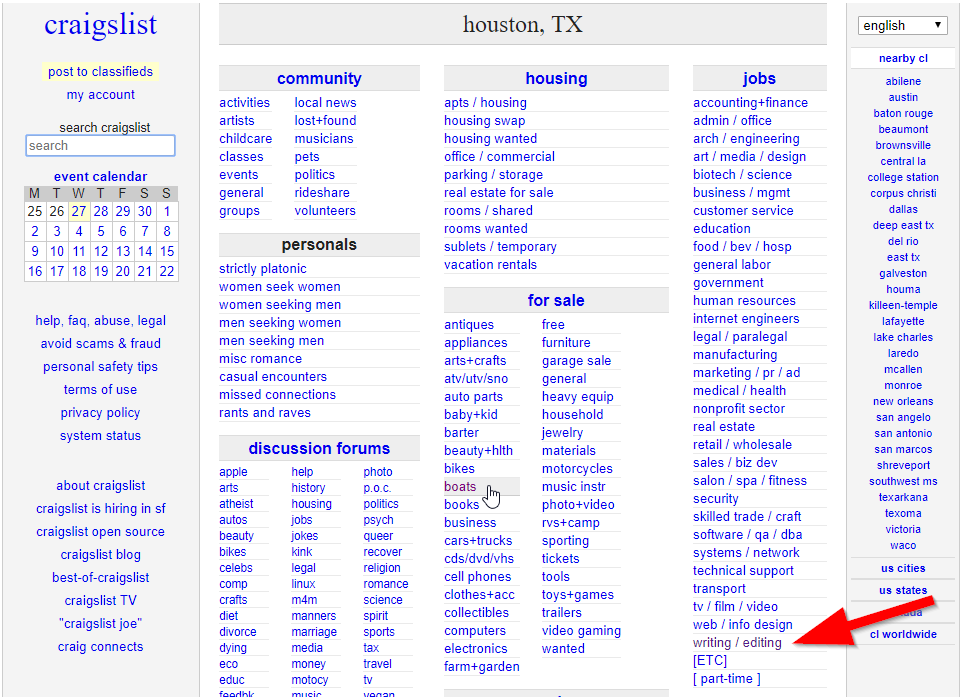Browse antiques for sale
The image size is (970, 697).
click(x=469, y=325)
